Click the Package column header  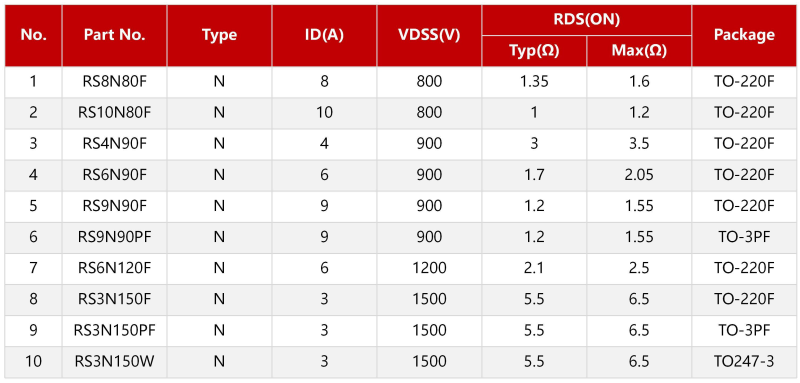point(744,35)
